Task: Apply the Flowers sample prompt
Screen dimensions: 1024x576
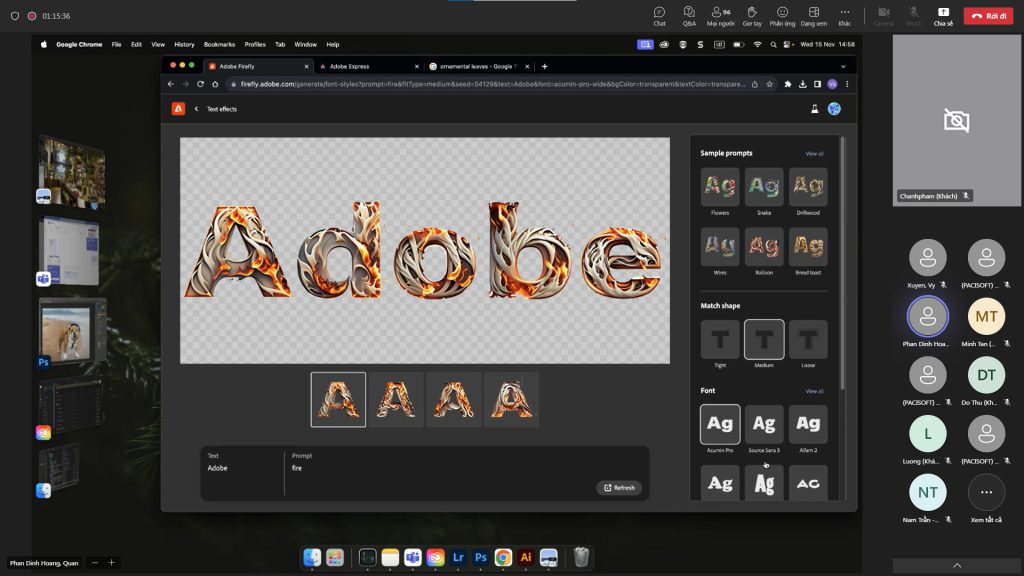Action: pyautogui.click(x=720, y=187)
